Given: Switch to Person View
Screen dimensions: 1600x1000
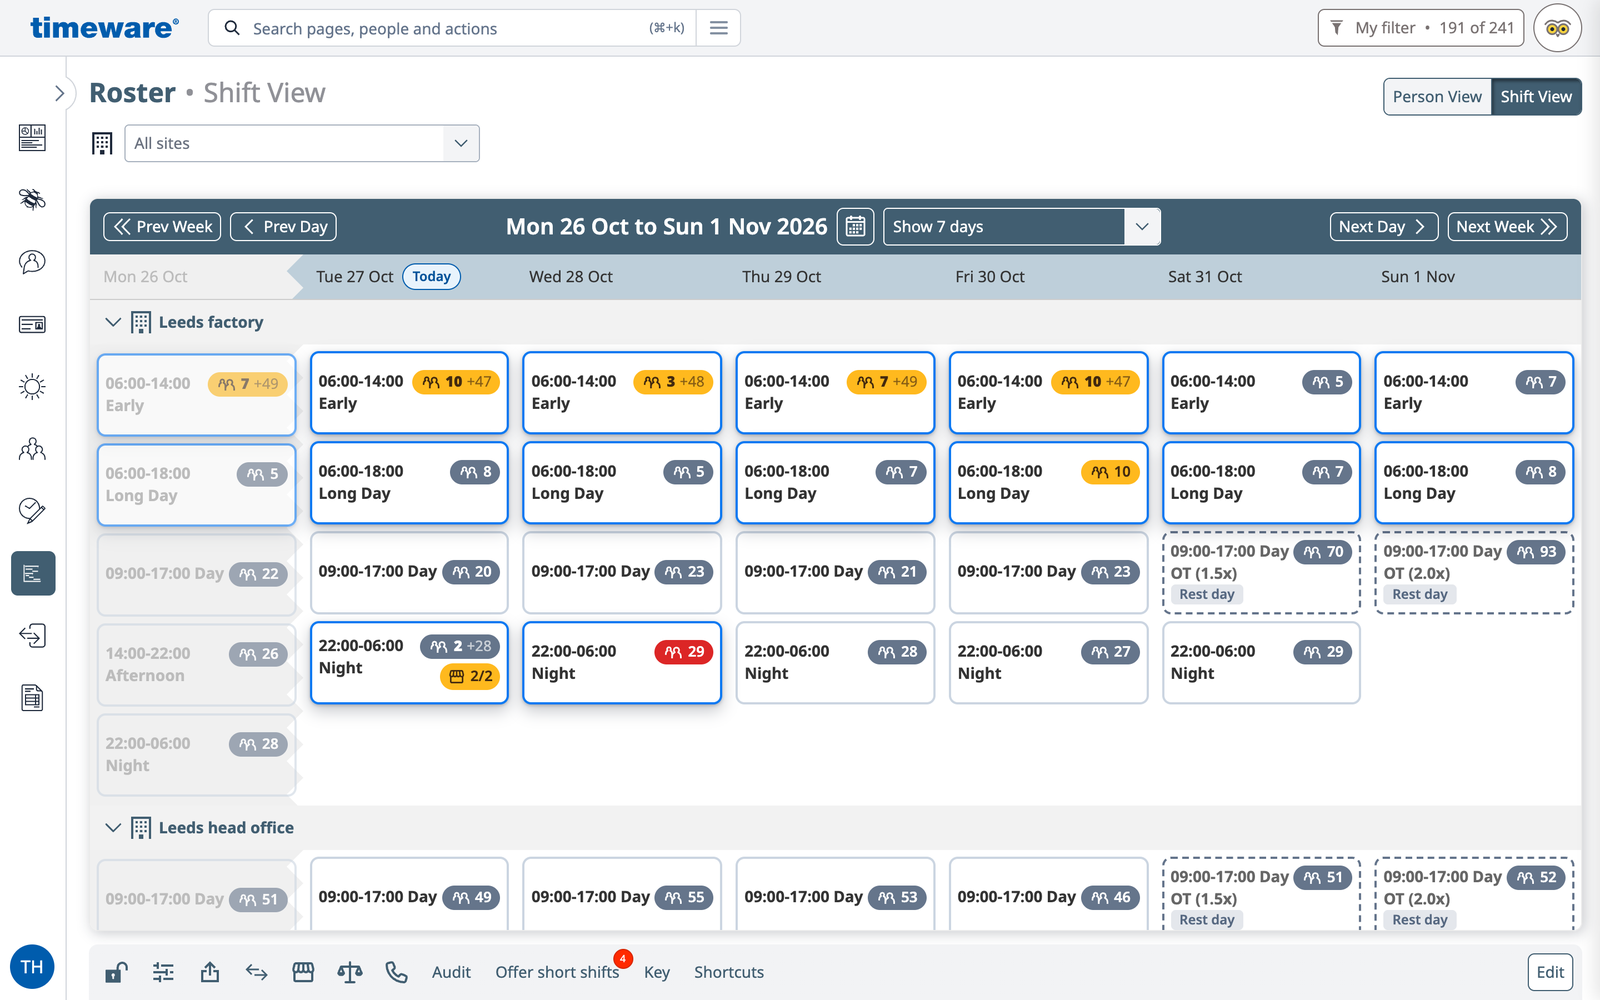Looking at the screenshot, I should click(1437, 97).
